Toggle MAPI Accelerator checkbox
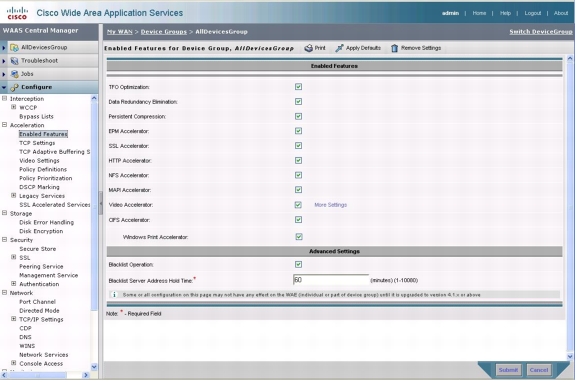The height and width of the screenshot is (382, 577). pos(298,190)
